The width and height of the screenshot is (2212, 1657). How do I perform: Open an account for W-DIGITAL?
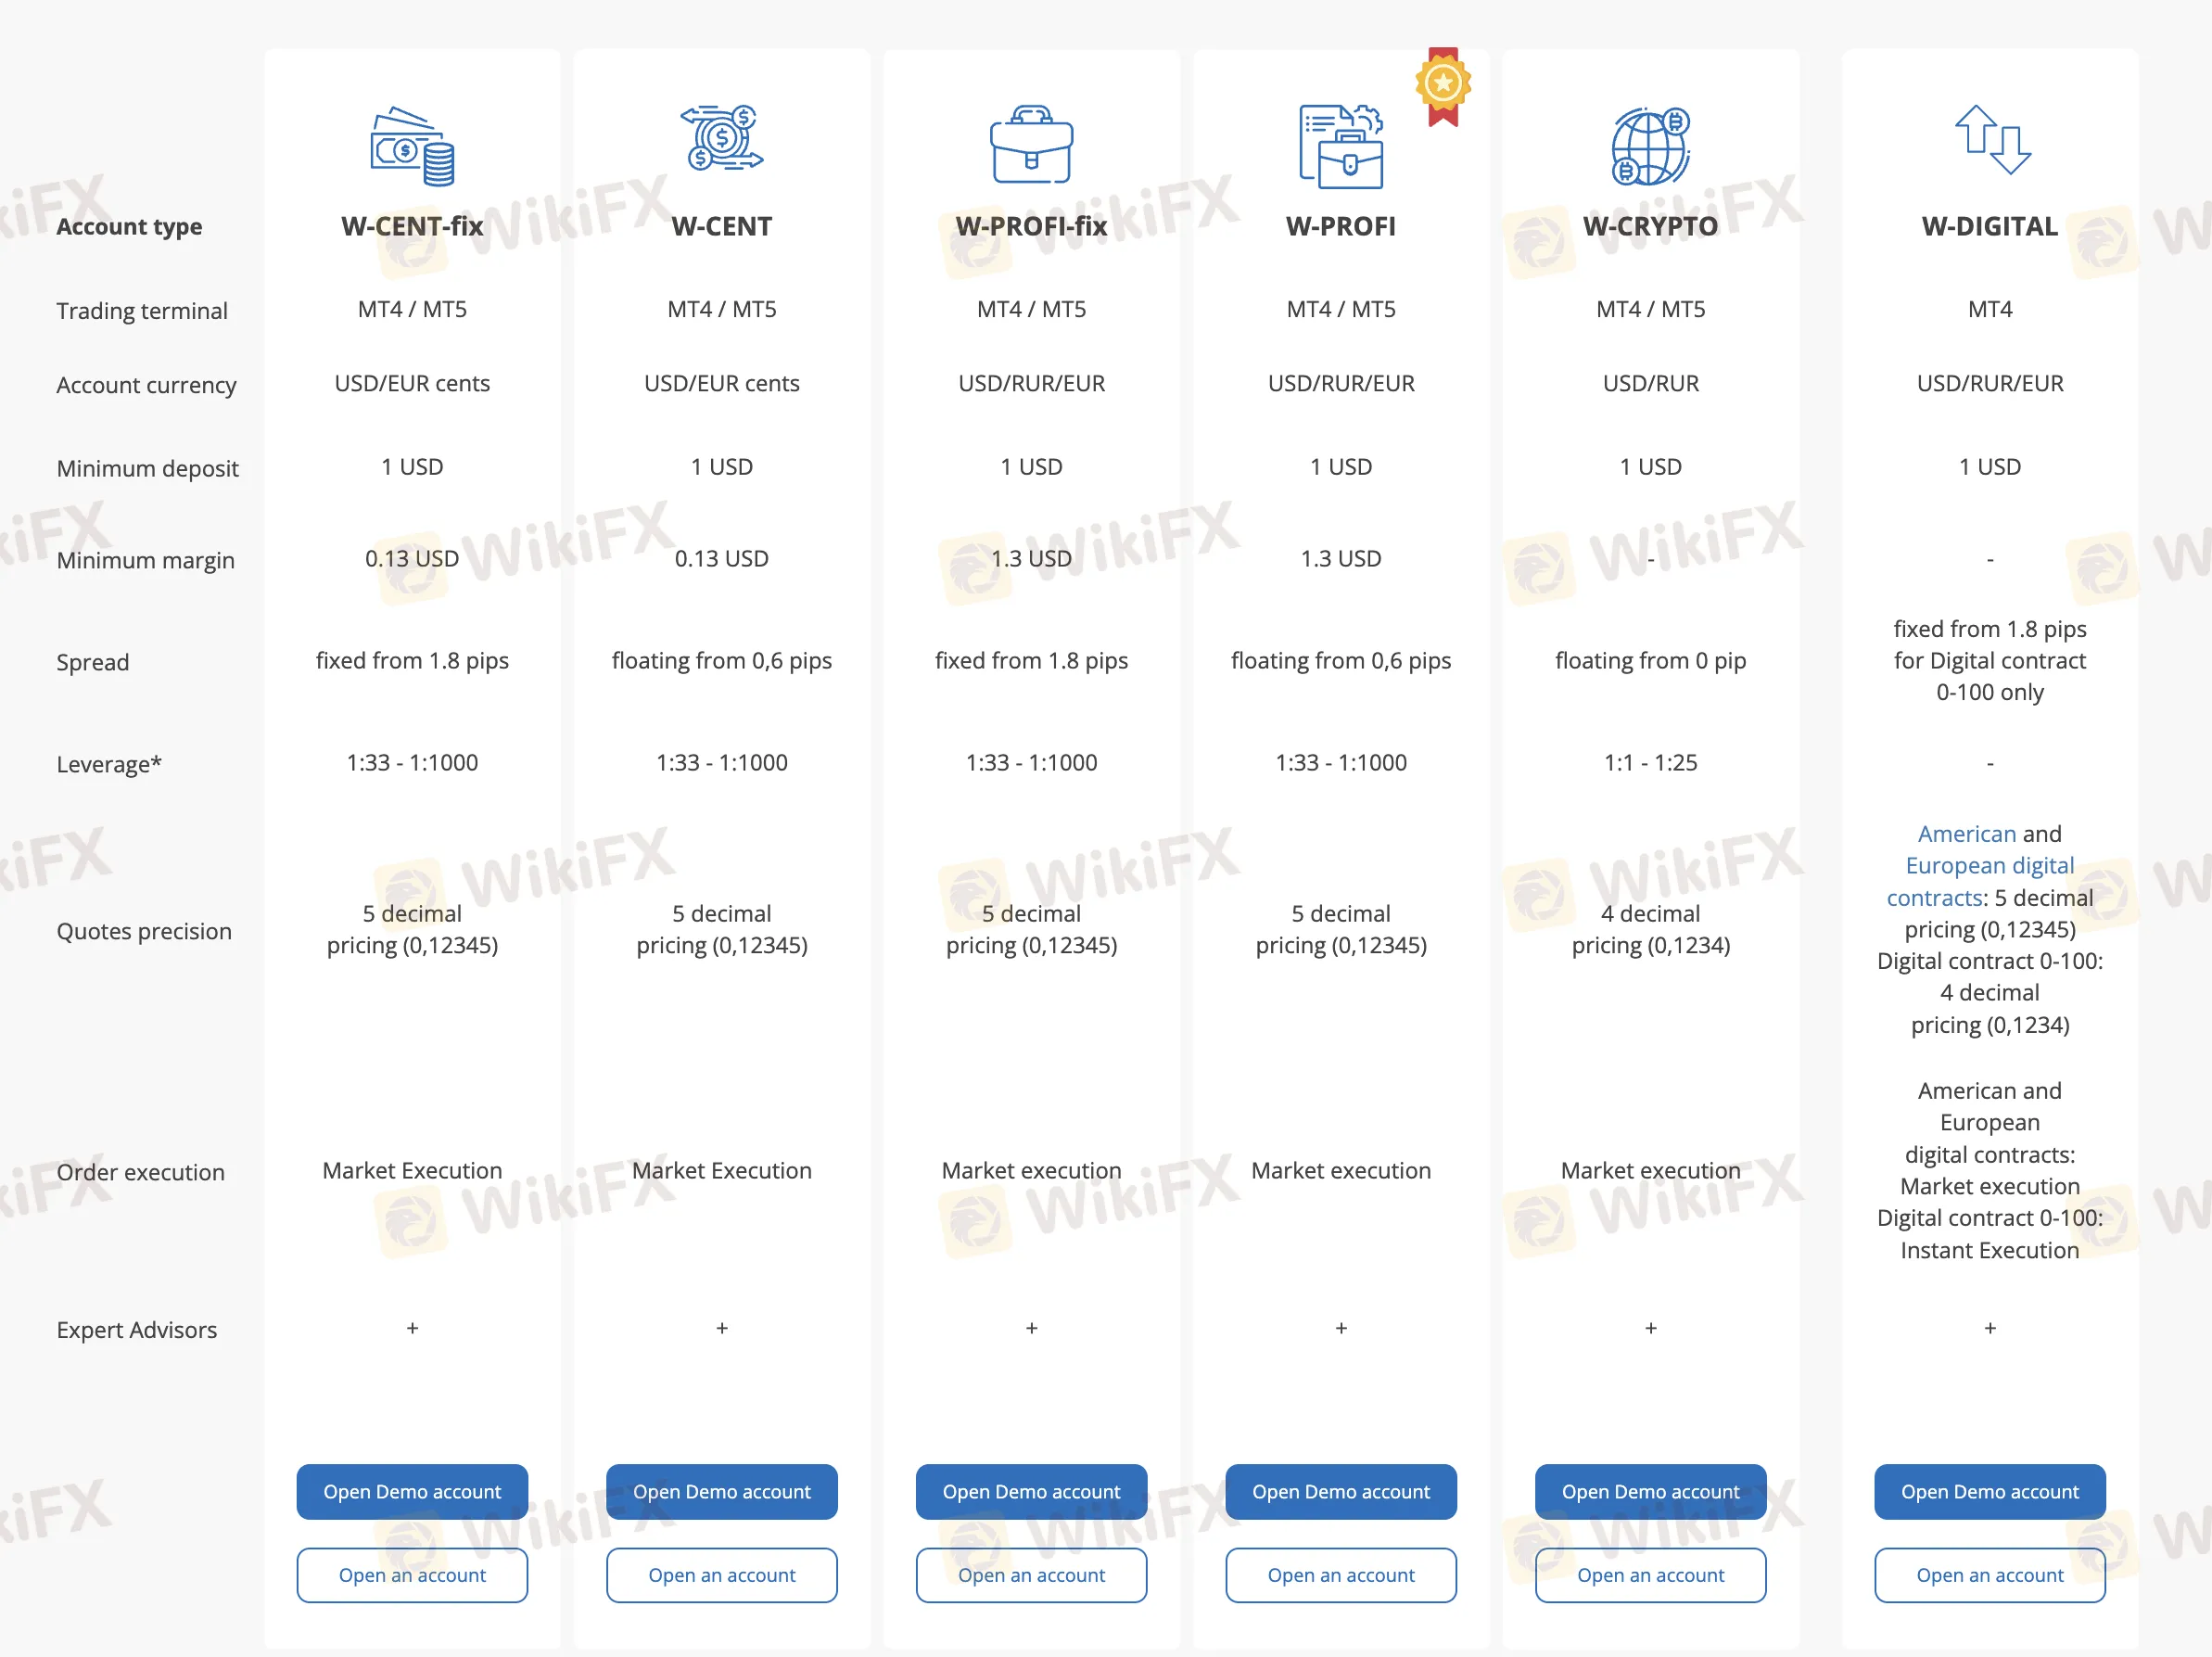[1989, 1575]
